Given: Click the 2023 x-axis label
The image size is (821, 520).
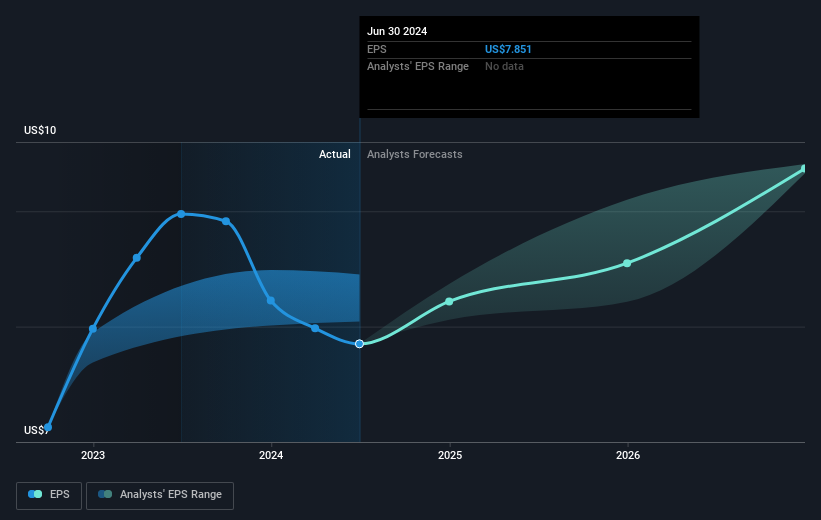Looking at the screenshot, I should pos(93,456).
